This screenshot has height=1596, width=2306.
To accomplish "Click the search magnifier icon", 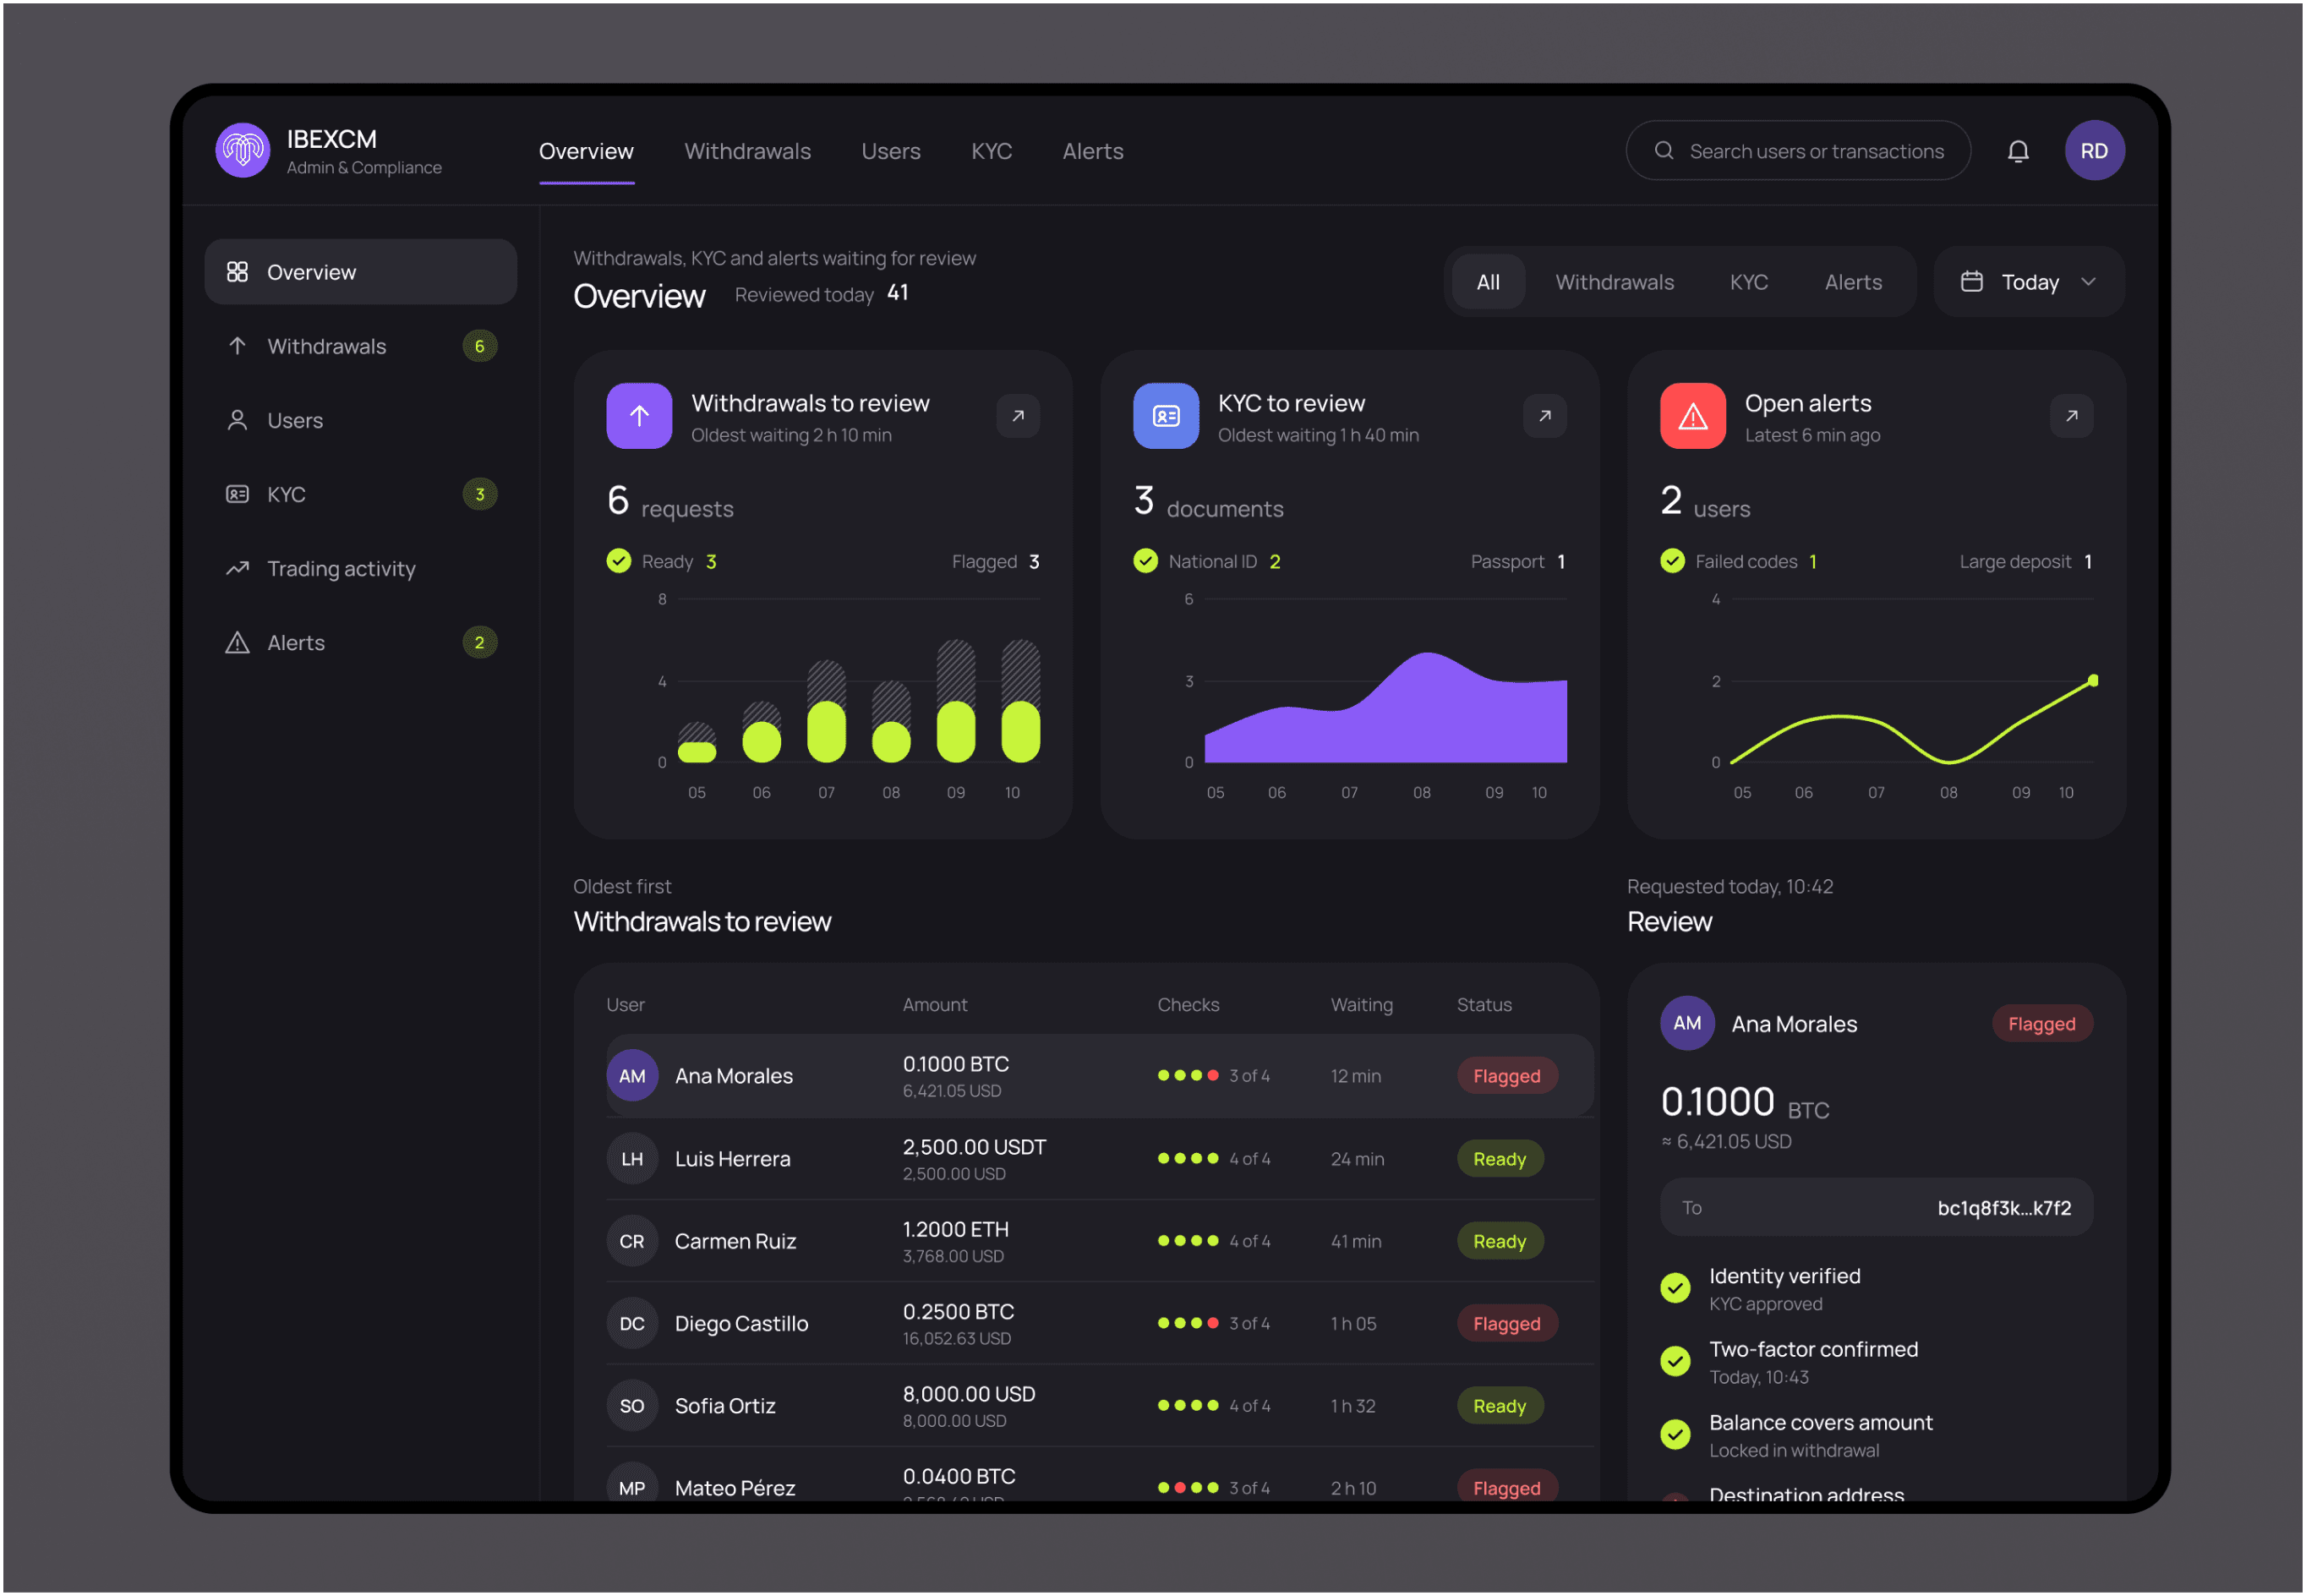I will (x=1664, y=151).
